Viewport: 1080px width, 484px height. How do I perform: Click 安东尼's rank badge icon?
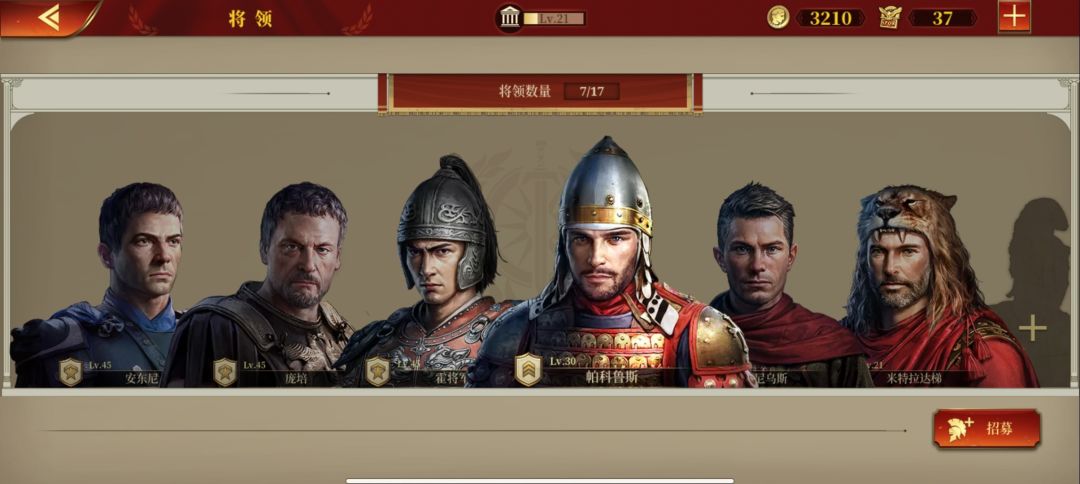[x=70, y=372]
